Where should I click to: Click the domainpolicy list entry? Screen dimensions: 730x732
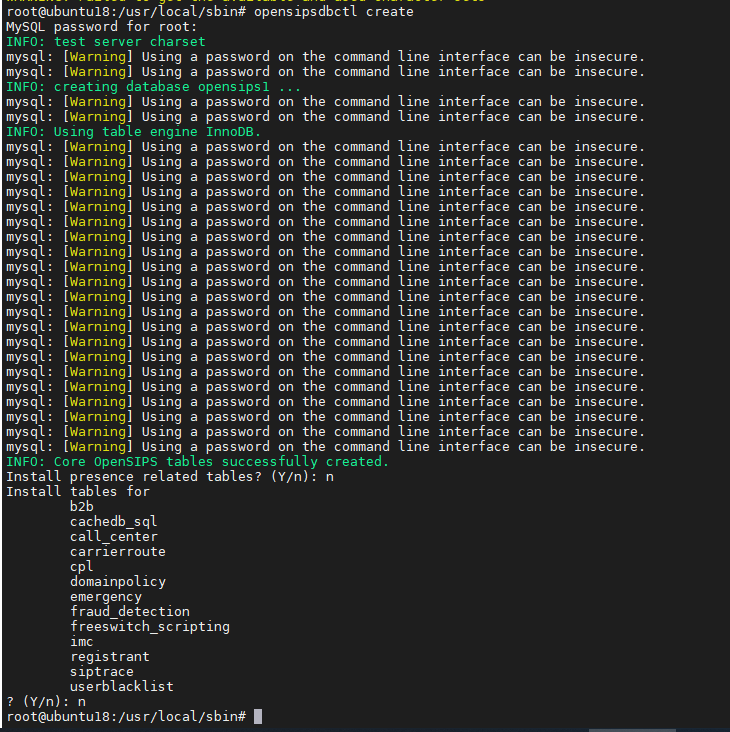point(117,582)
